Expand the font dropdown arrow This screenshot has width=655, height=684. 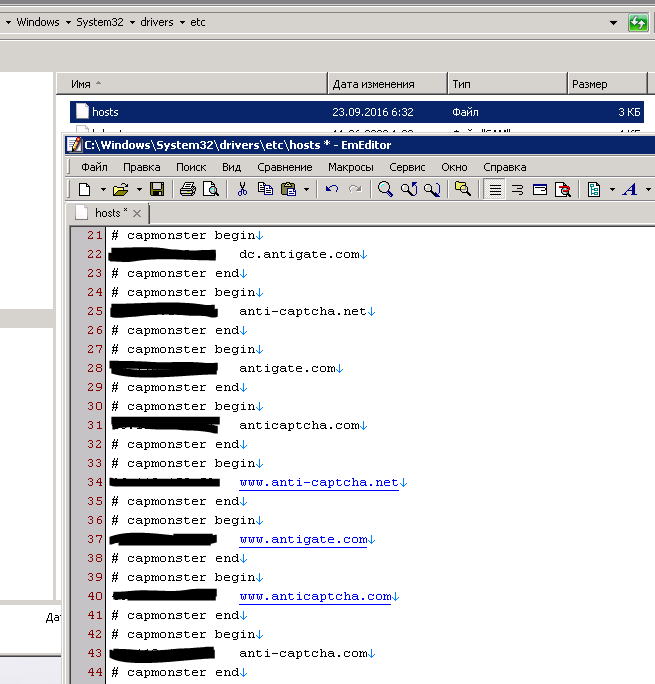coord(648,190)
